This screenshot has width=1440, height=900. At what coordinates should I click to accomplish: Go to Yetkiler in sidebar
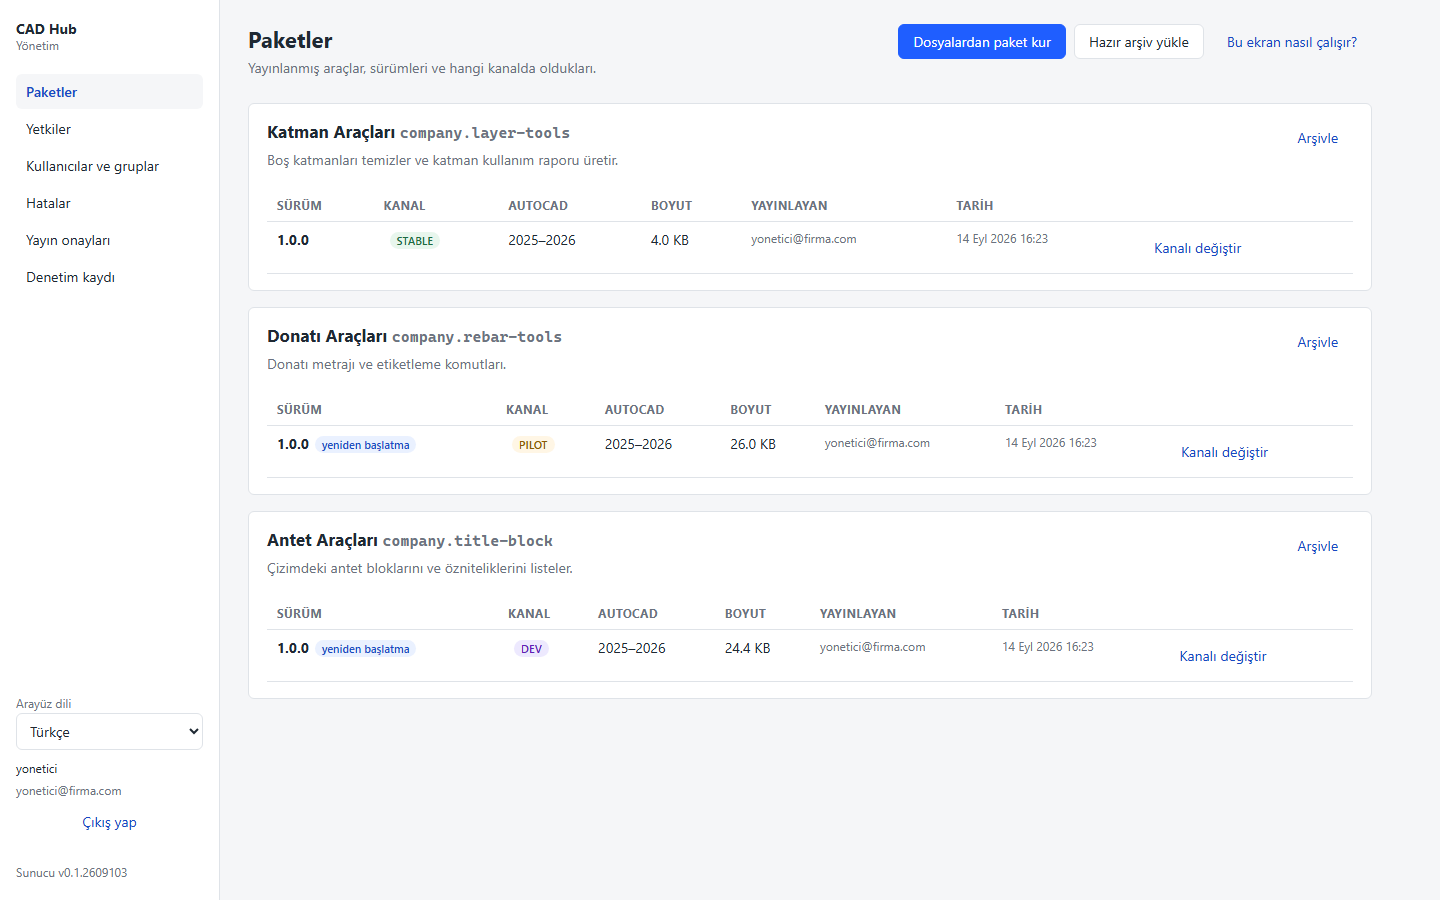pyautogui.click(x=109, y=129)
